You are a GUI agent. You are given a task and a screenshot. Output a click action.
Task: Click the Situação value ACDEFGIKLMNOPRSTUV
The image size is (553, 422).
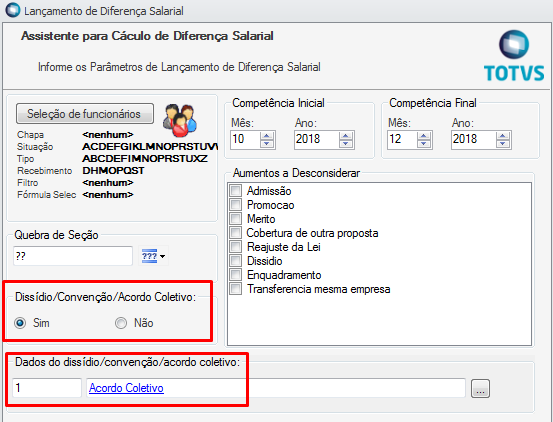click(150, 147)
